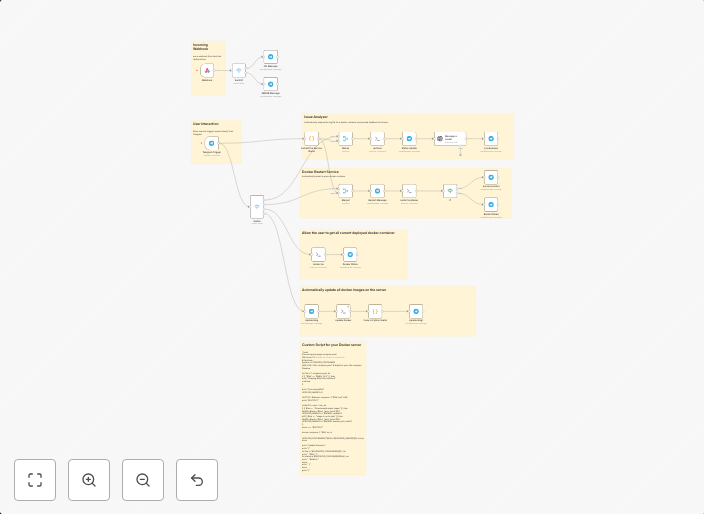The image size is (704, 514).
Task: Select the If node in Docker Restart Service
Action: [450, 190]
